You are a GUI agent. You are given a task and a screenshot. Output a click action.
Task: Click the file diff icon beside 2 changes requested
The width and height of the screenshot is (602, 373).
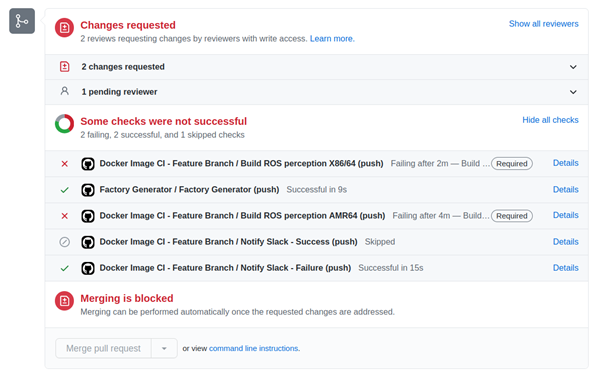pos(64,66)
